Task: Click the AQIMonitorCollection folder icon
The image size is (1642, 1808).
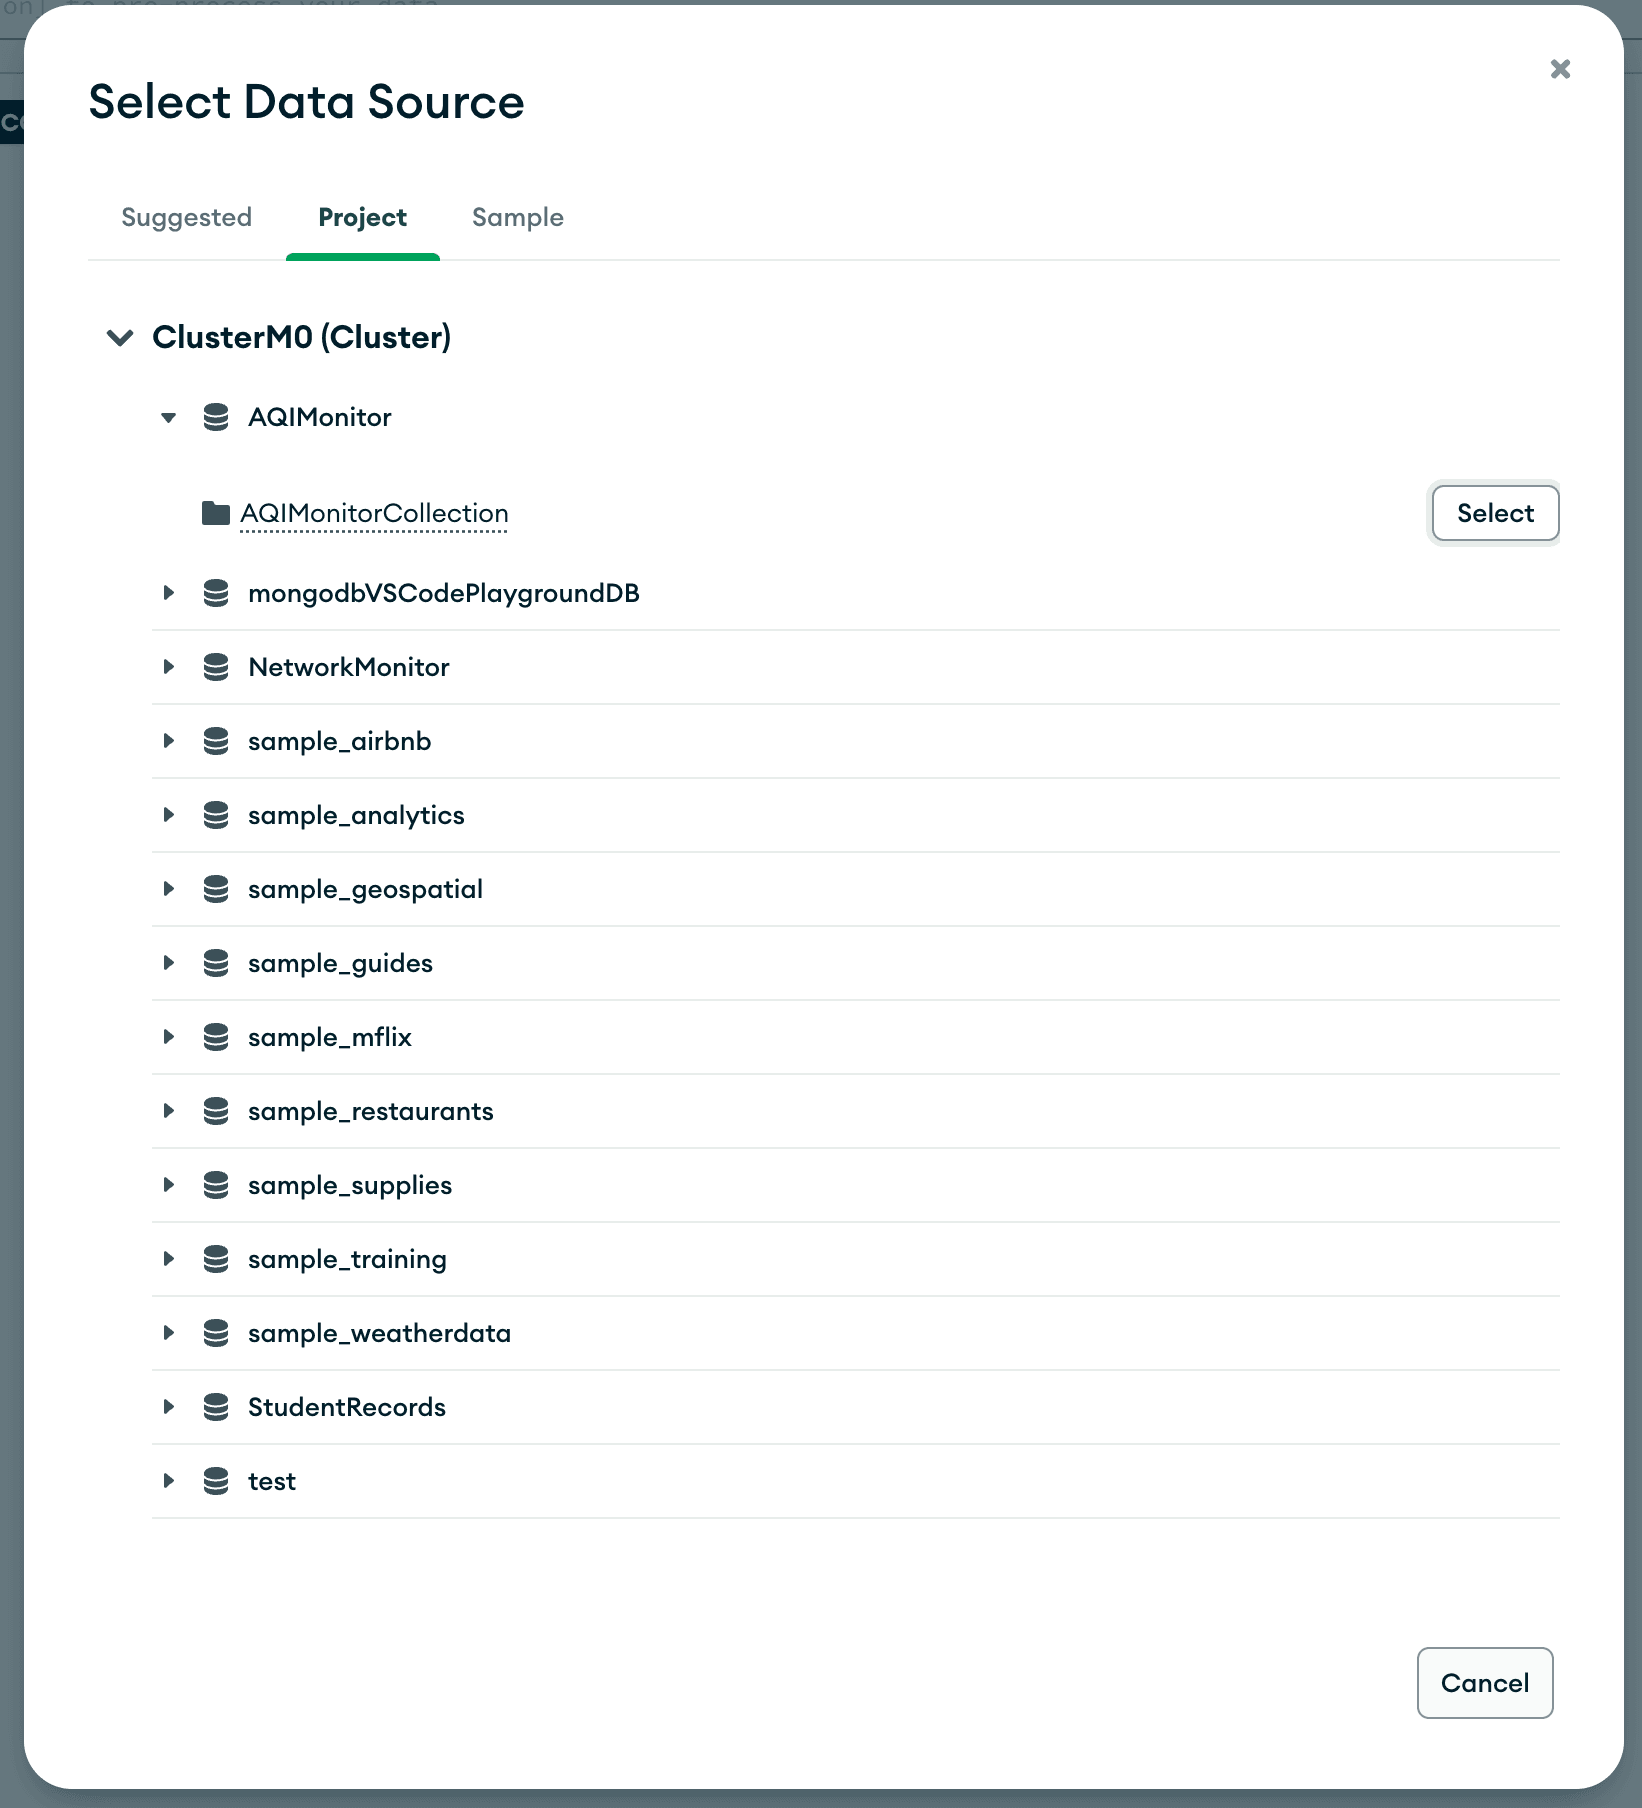Action: coord(215,513)
